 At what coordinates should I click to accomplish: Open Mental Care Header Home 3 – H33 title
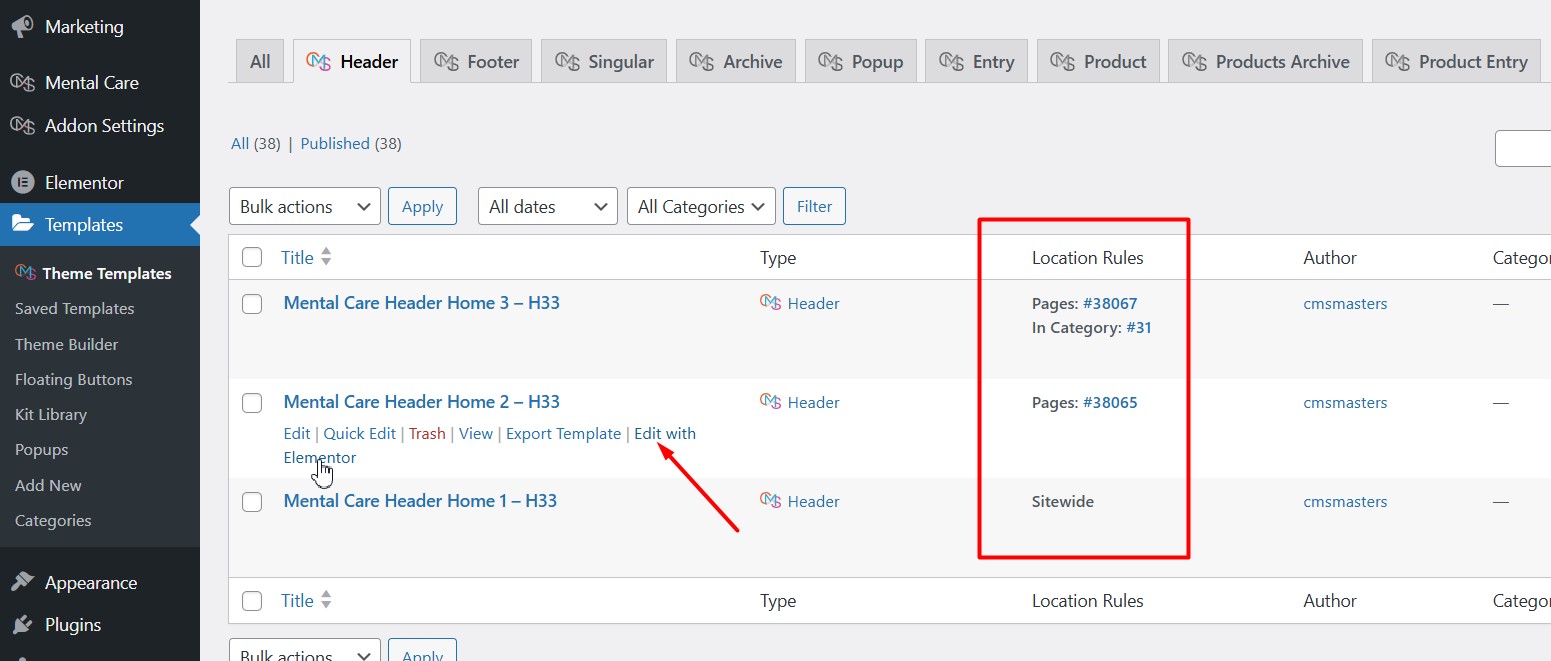422,303
